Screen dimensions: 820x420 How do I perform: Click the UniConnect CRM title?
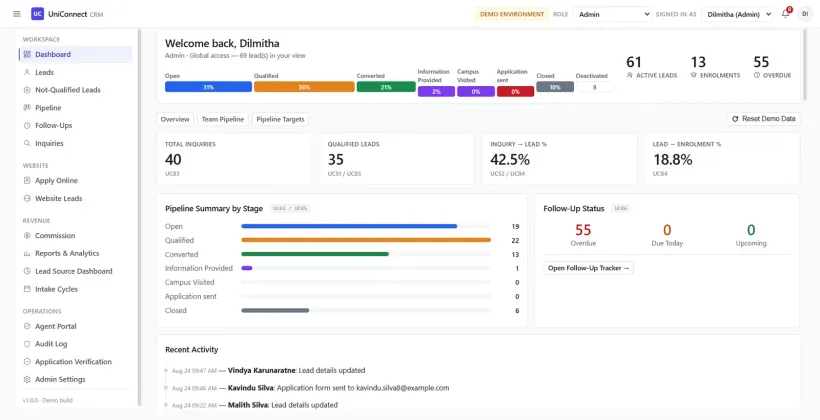pos(76,14)
